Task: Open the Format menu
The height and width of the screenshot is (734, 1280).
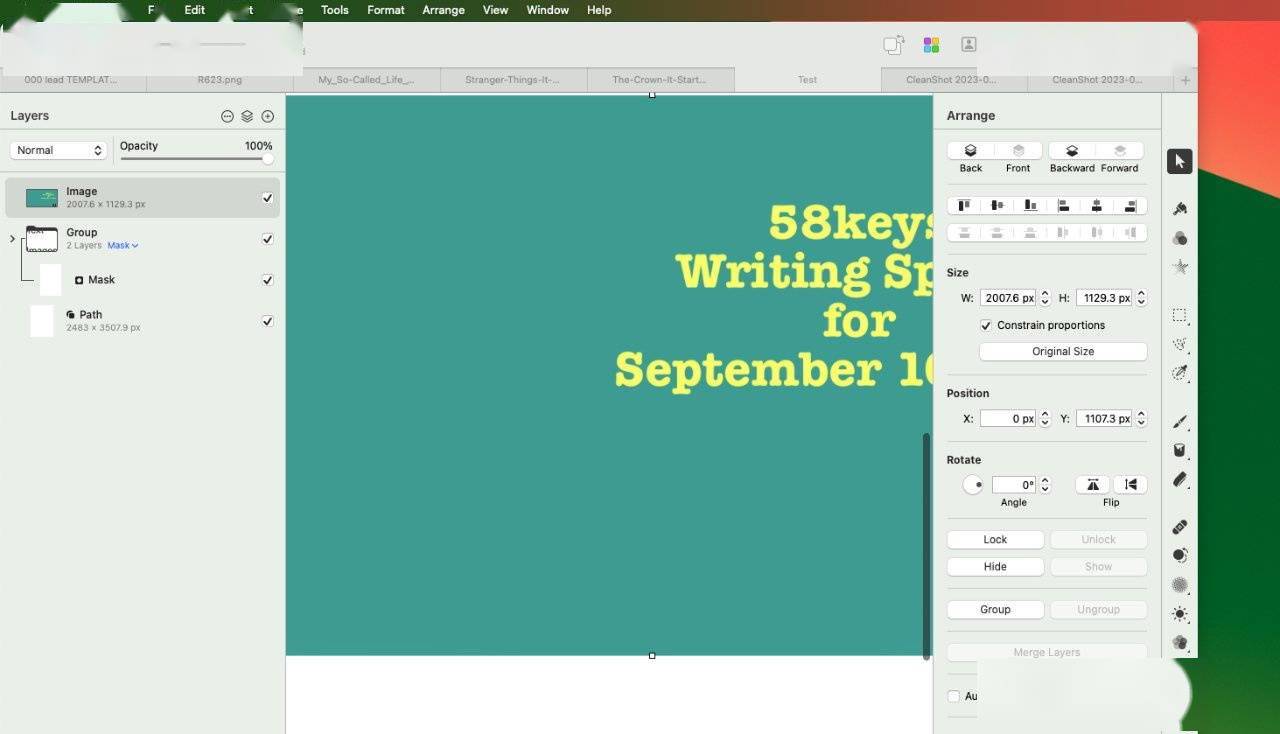Action: click(x=385, y=10)
